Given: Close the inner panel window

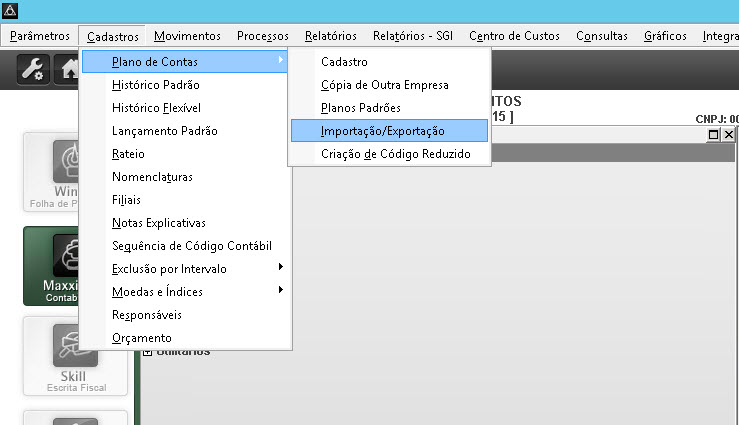Looking at the screenshot, I should coord(728,134).
